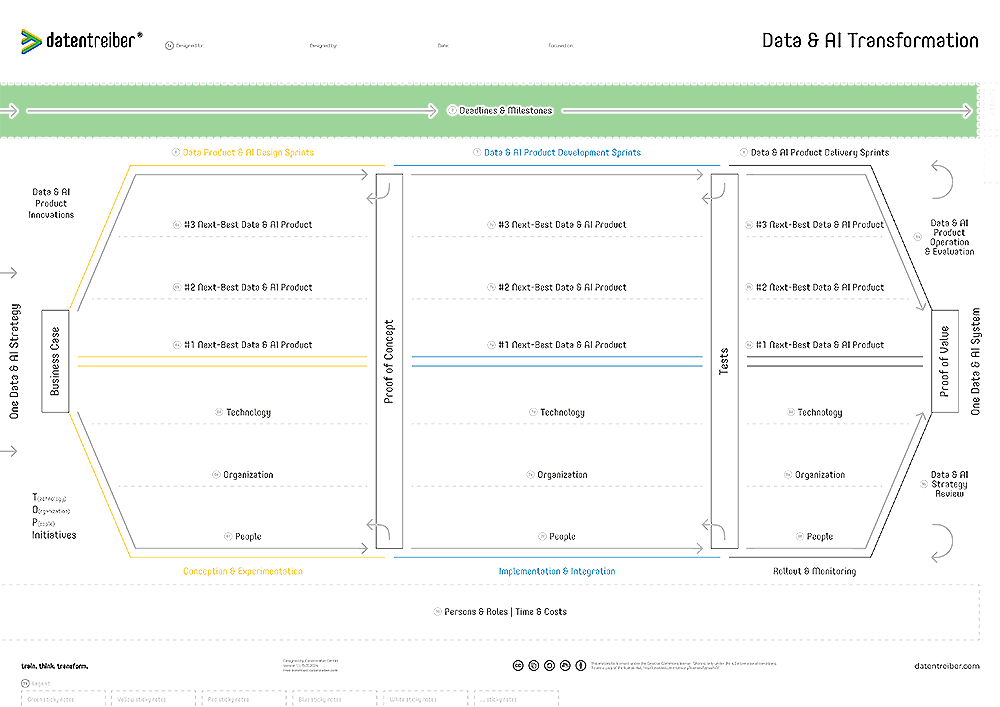Click the Green sticky notes legend box

pyautogui.click(x=63, y=699)
